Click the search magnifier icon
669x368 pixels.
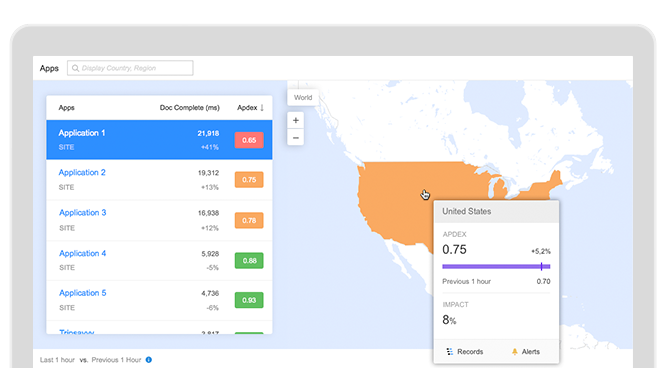coord(75,68)
